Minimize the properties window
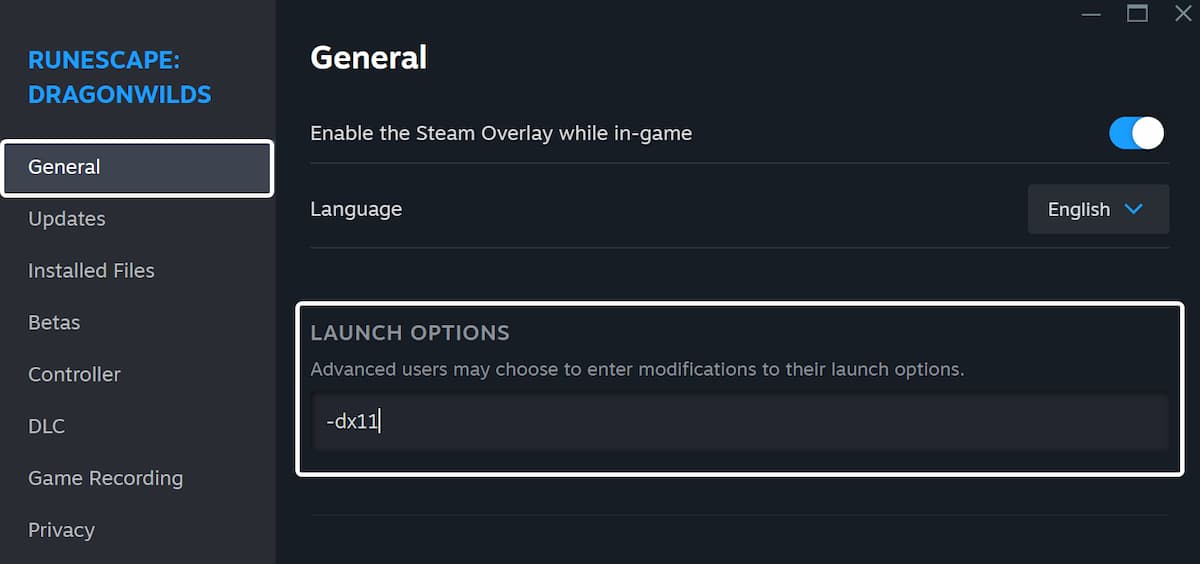The image size is (1200, 564). point(1091,13)
